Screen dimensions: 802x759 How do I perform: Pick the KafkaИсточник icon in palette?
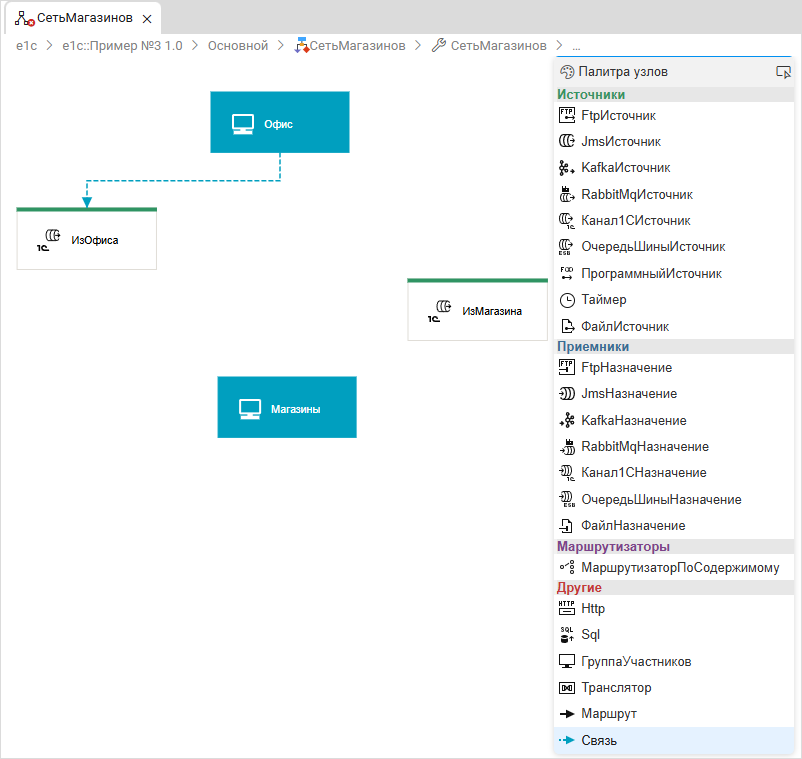coord(566,168)
